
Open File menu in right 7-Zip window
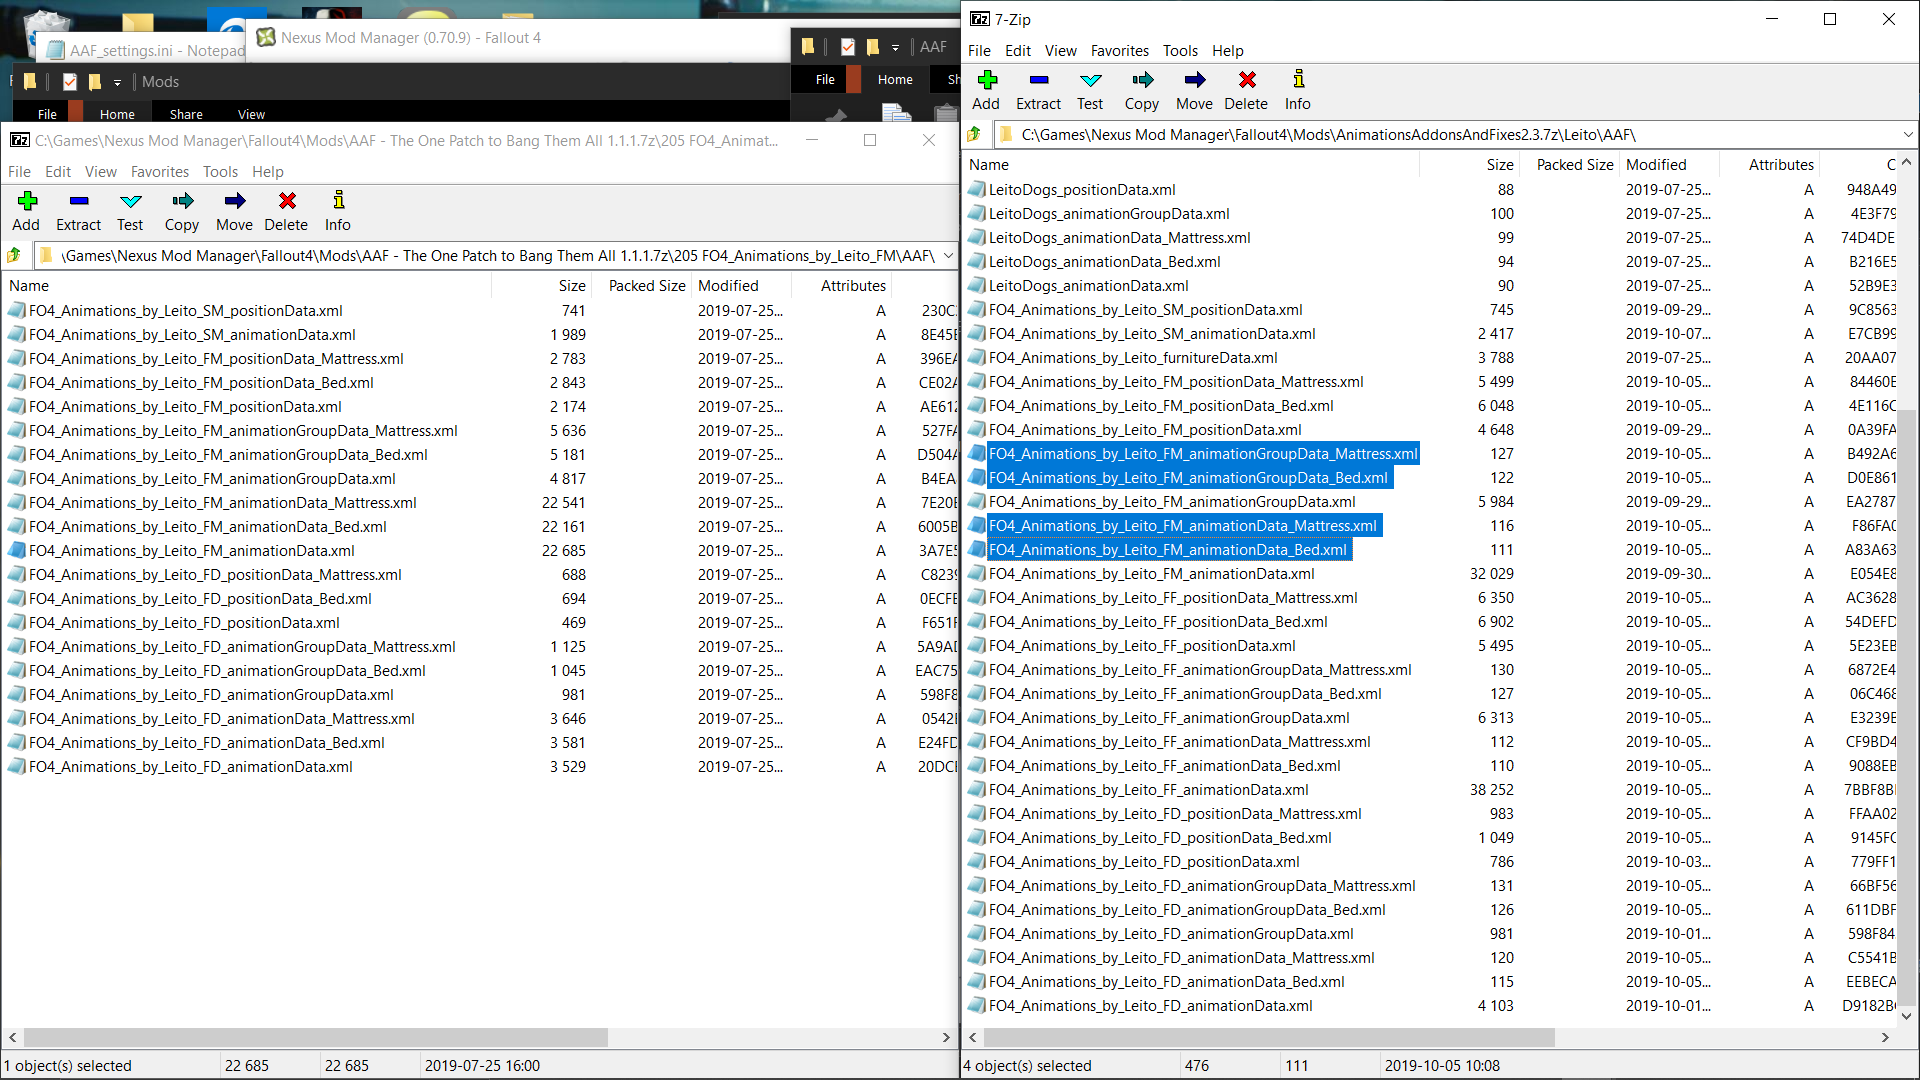point(979,51)
